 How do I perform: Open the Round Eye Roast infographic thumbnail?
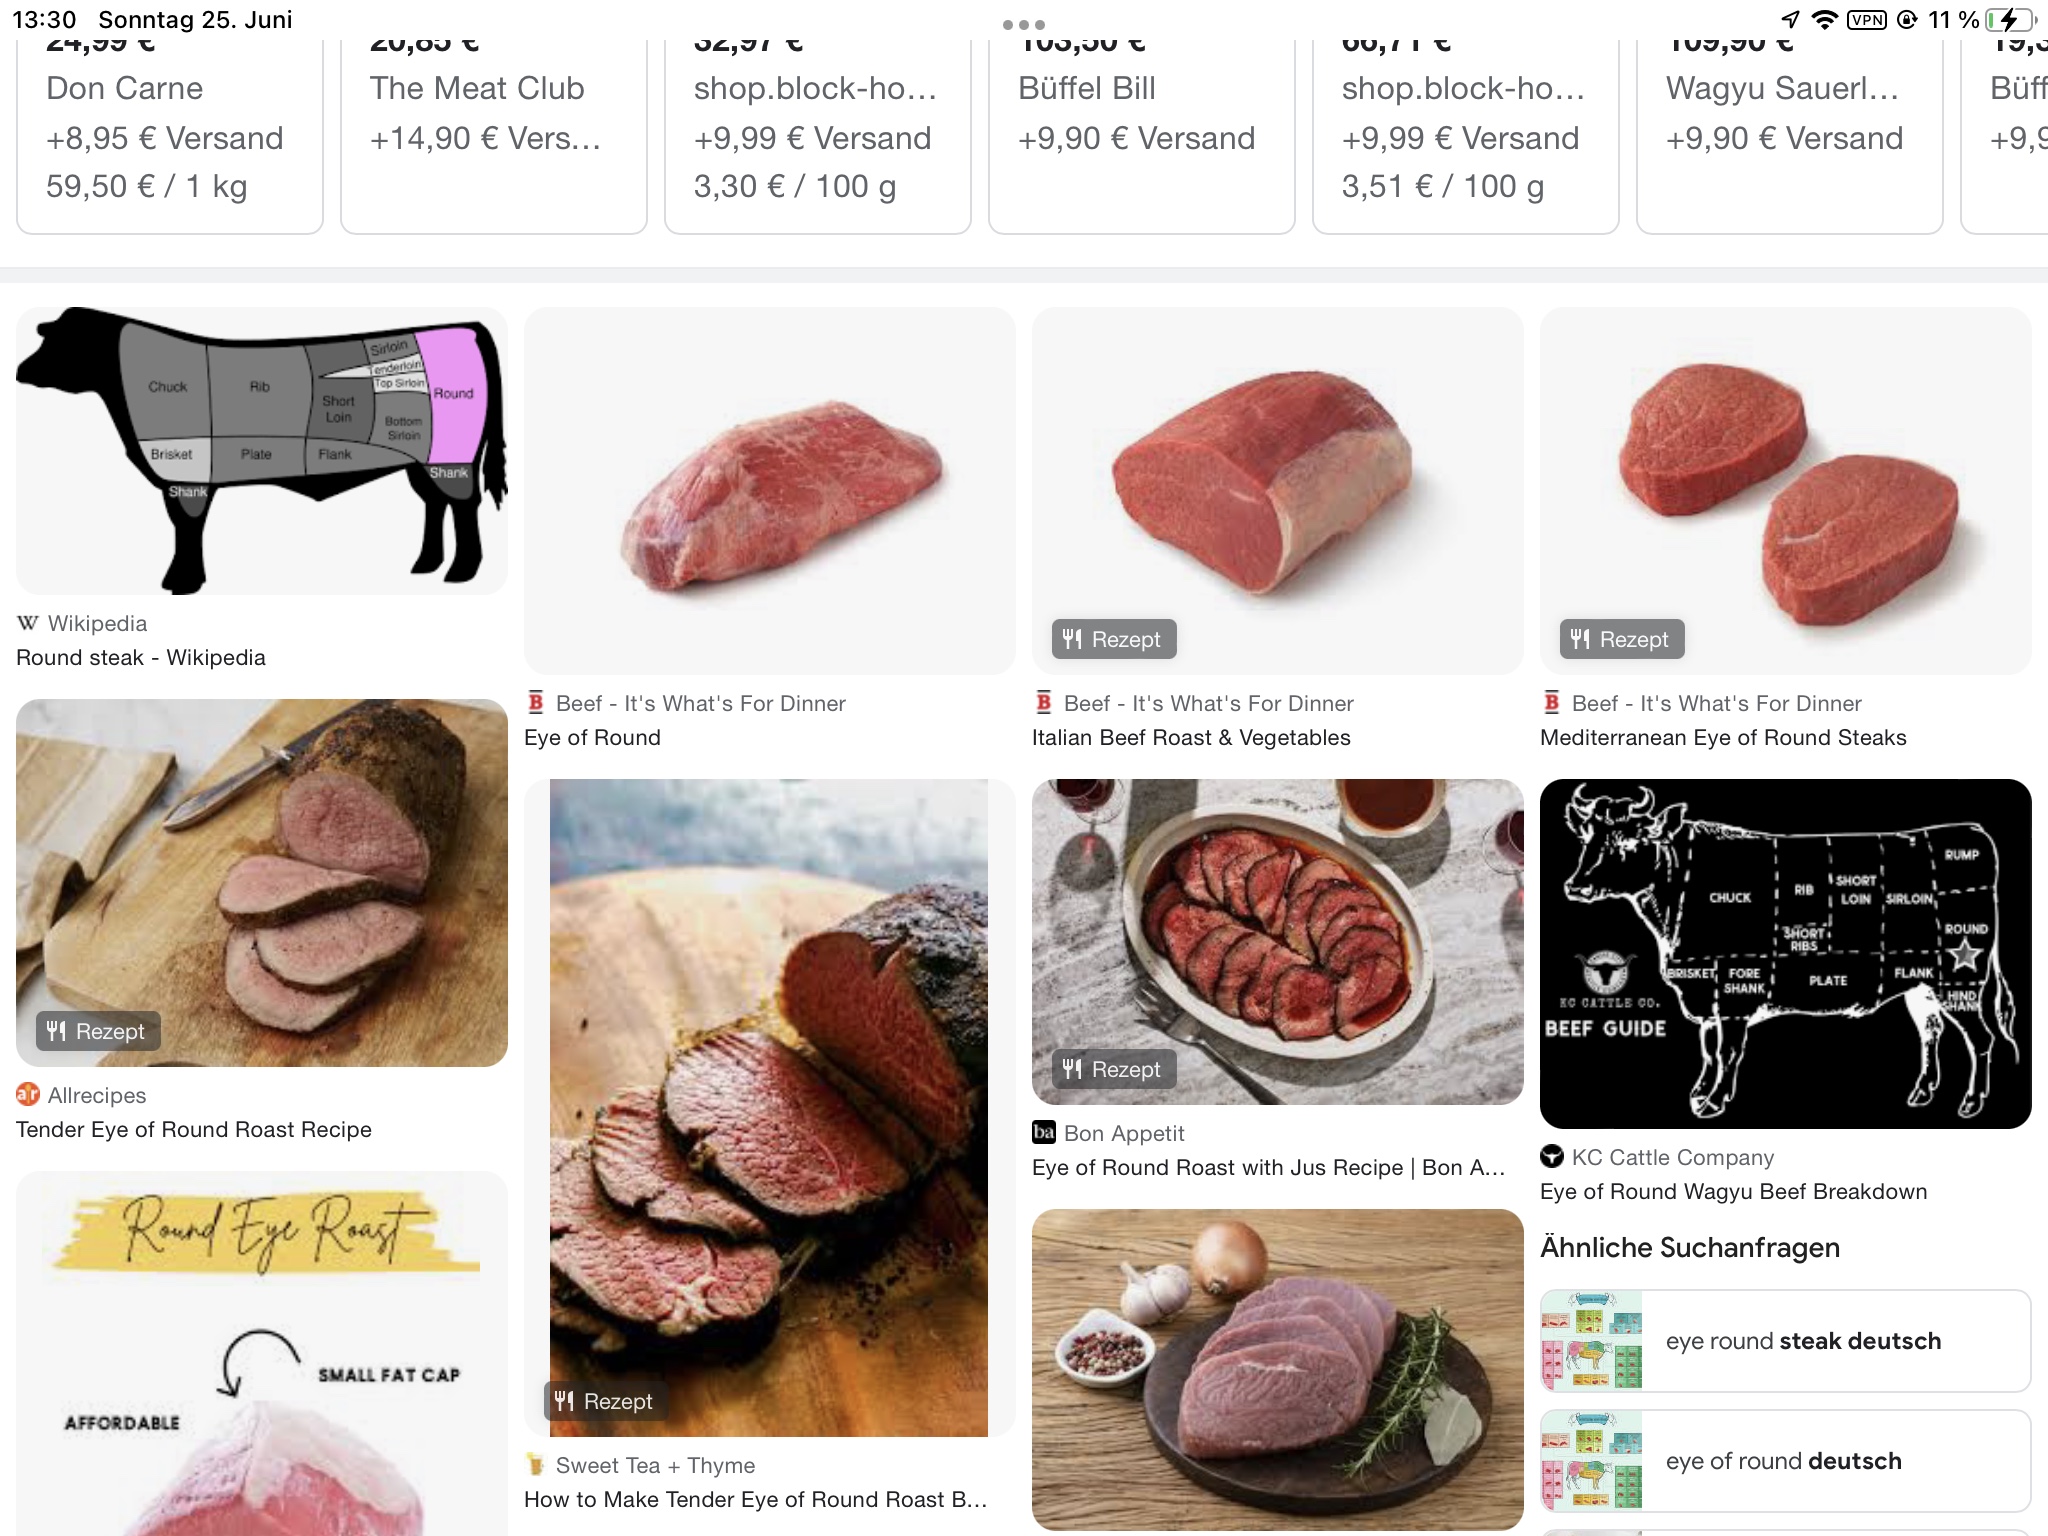pyautogui.click(x=262, y=1354)
